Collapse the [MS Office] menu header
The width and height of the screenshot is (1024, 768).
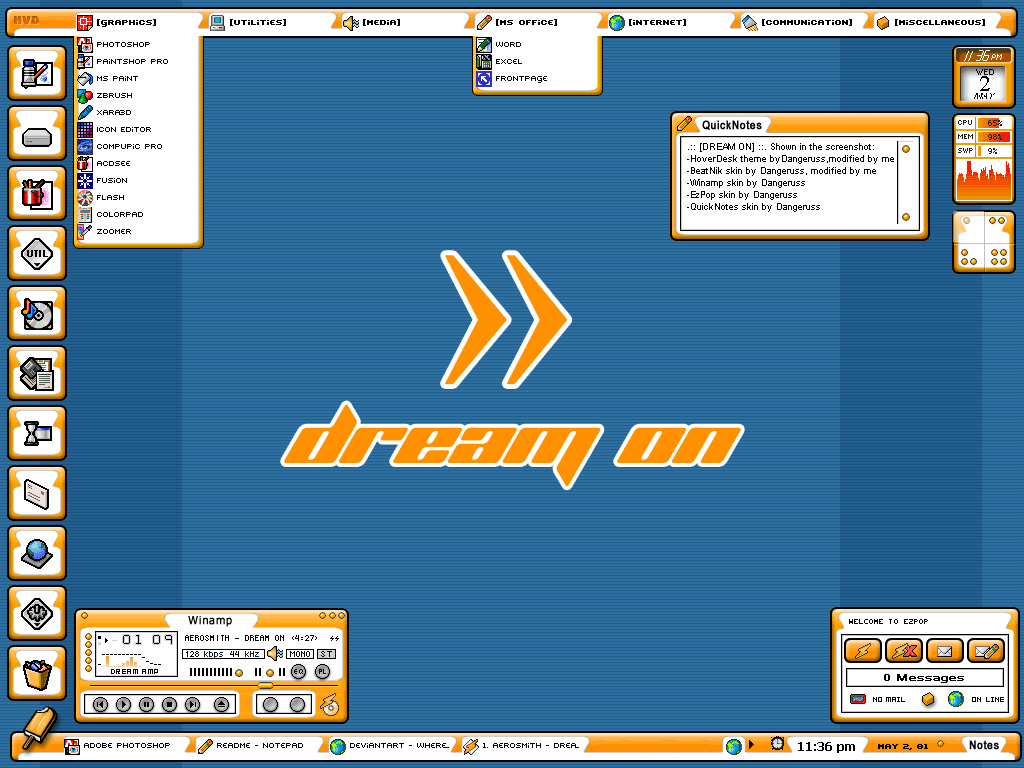click(x=517, y=22)
